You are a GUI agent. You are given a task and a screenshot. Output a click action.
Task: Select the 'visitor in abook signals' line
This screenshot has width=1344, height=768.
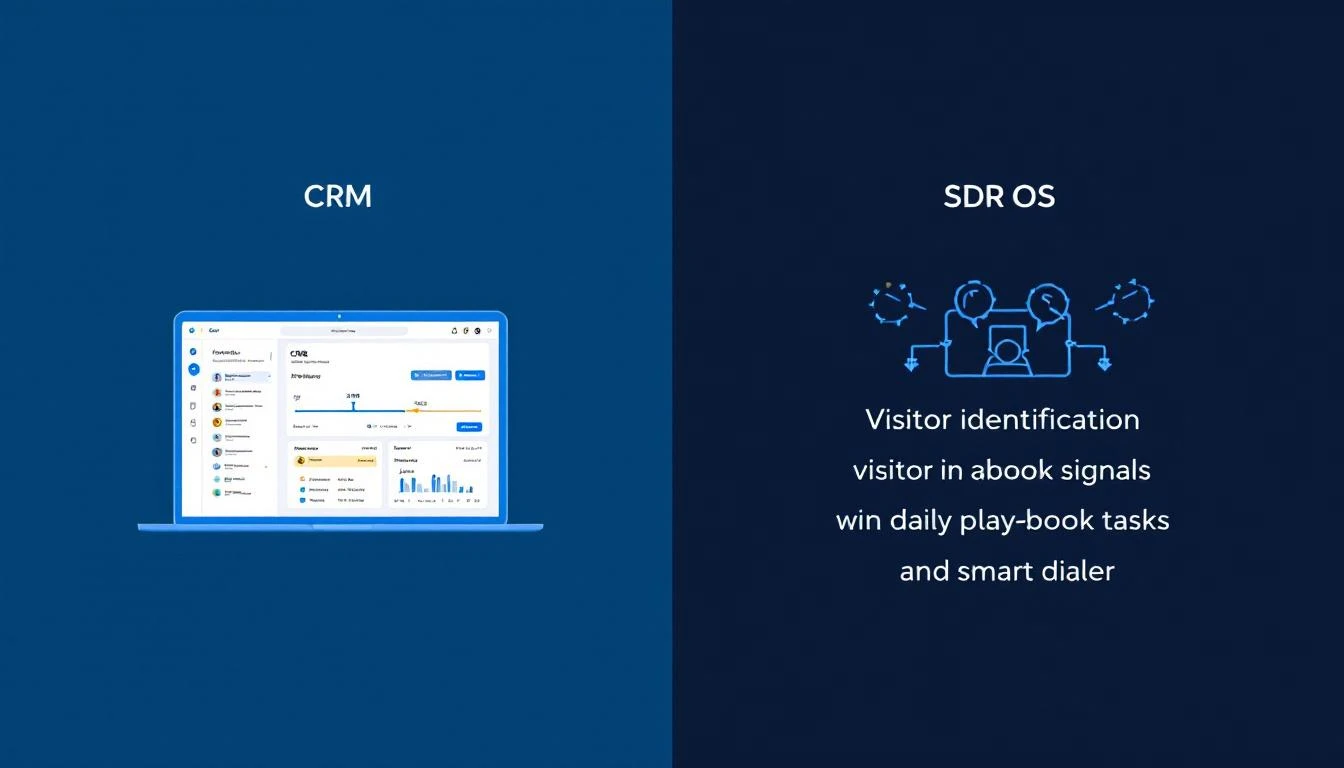(1002, 470)
